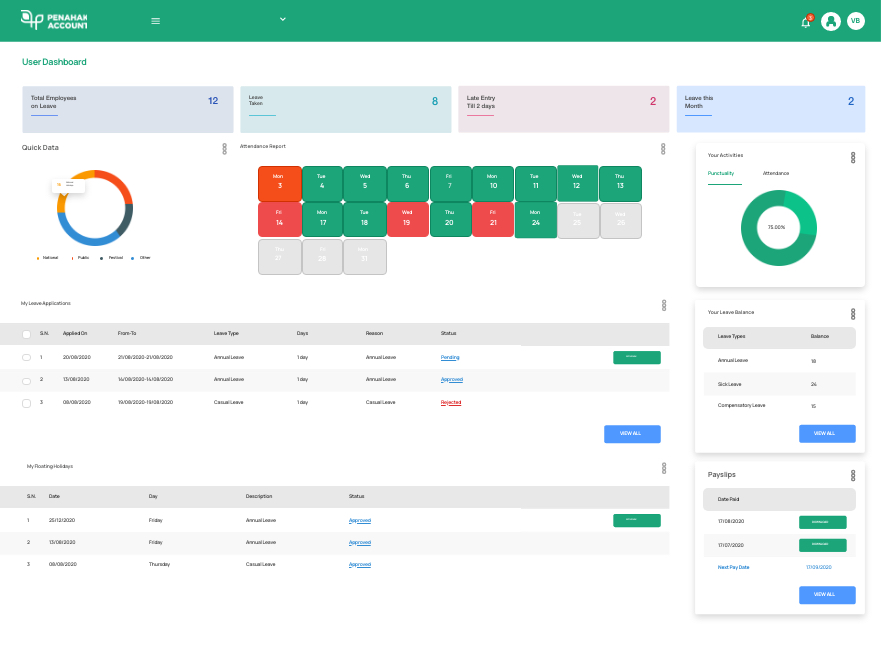Image resolution: width=881 pixels, height=664 pixels.
Task: Check the box for leave application row 1
Action: 27,357
